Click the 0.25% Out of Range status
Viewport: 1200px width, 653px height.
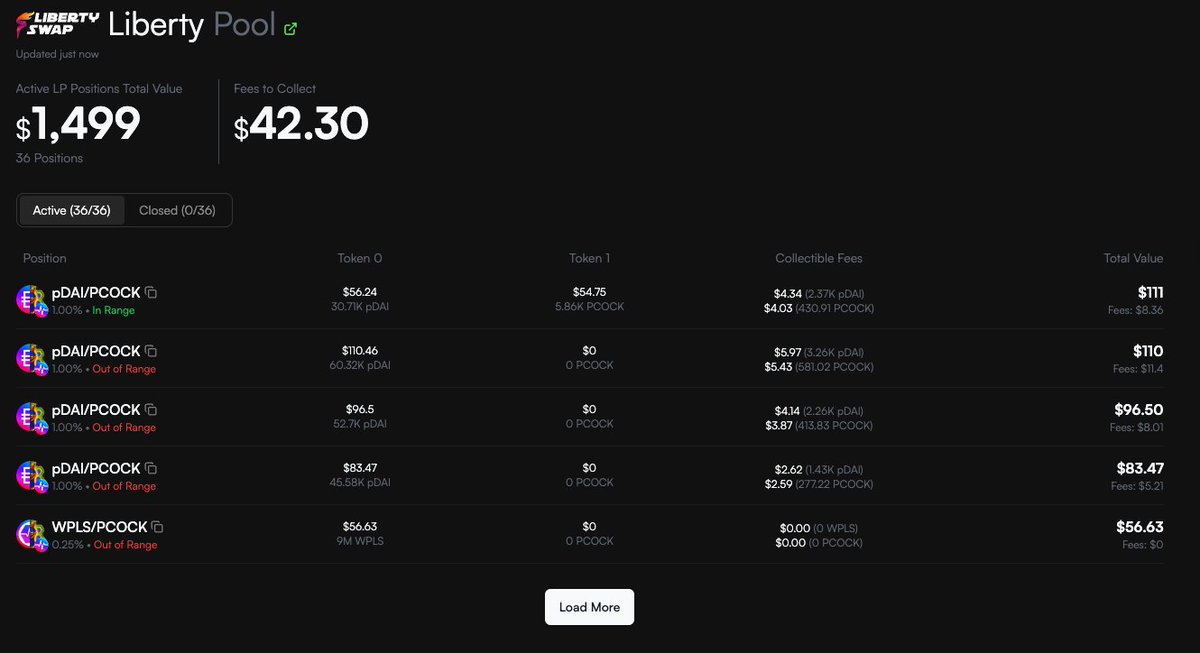[104, 545]
